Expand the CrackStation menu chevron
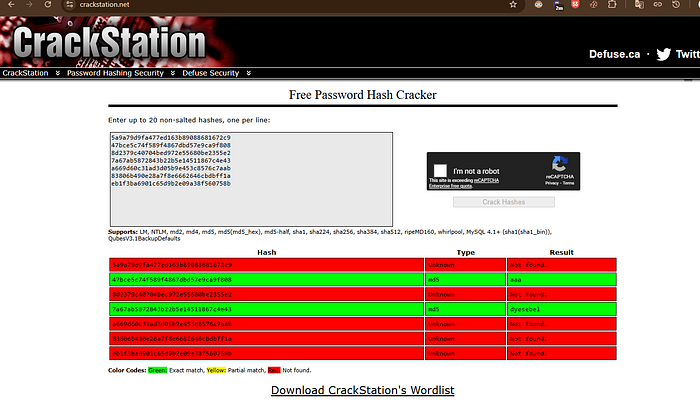This screenshot has width=700, height=400. click(x=58, y=73)
